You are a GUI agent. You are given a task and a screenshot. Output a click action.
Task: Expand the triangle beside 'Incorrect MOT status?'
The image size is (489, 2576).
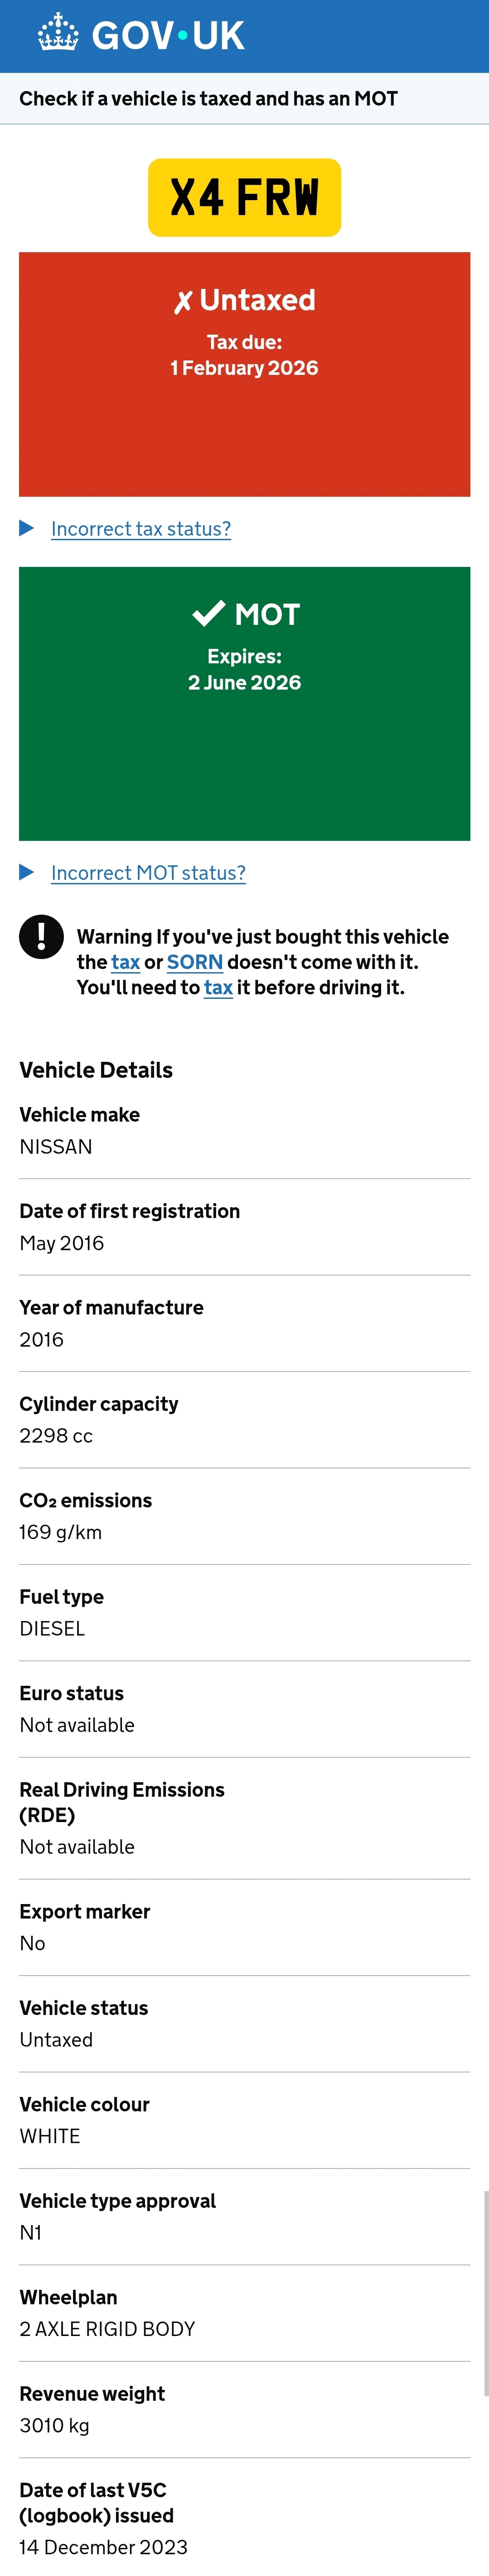tap(27, 872)
